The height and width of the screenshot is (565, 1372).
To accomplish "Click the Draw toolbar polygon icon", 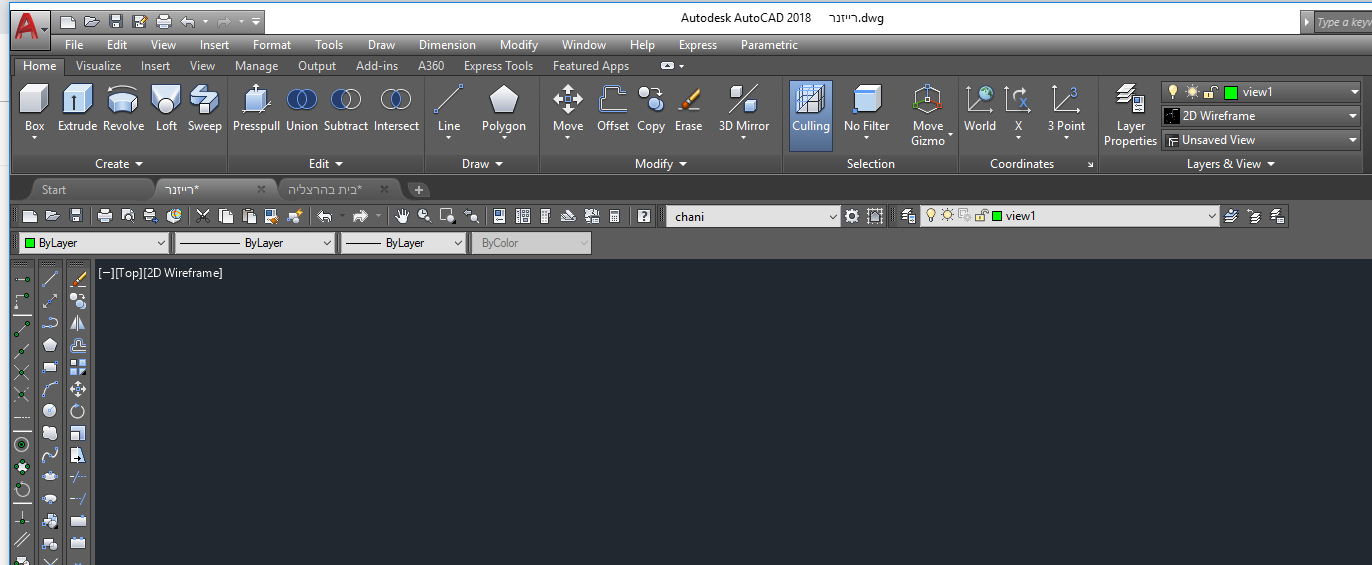I will pos(50,345).
